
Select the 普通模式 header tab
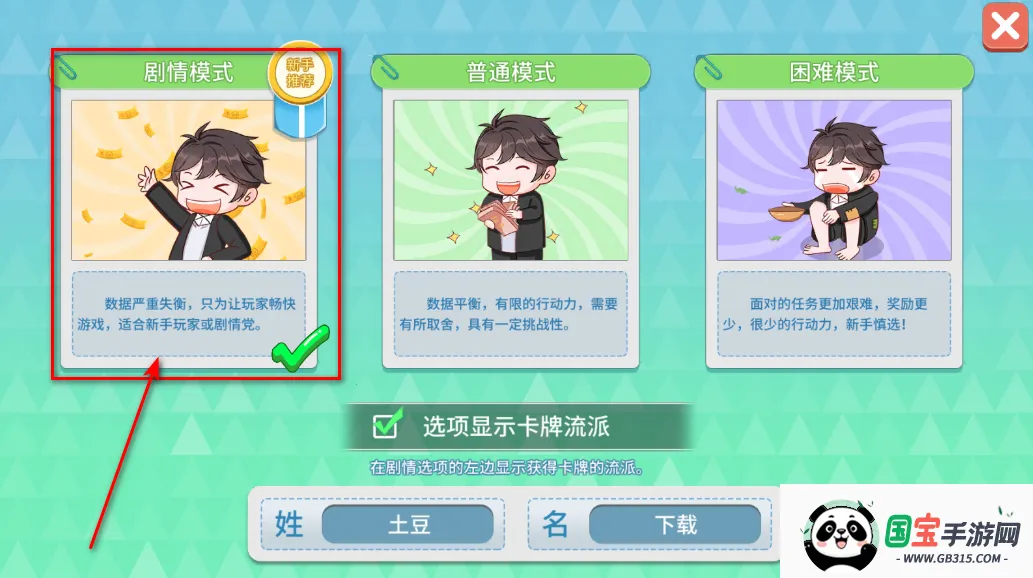point(511,72)
